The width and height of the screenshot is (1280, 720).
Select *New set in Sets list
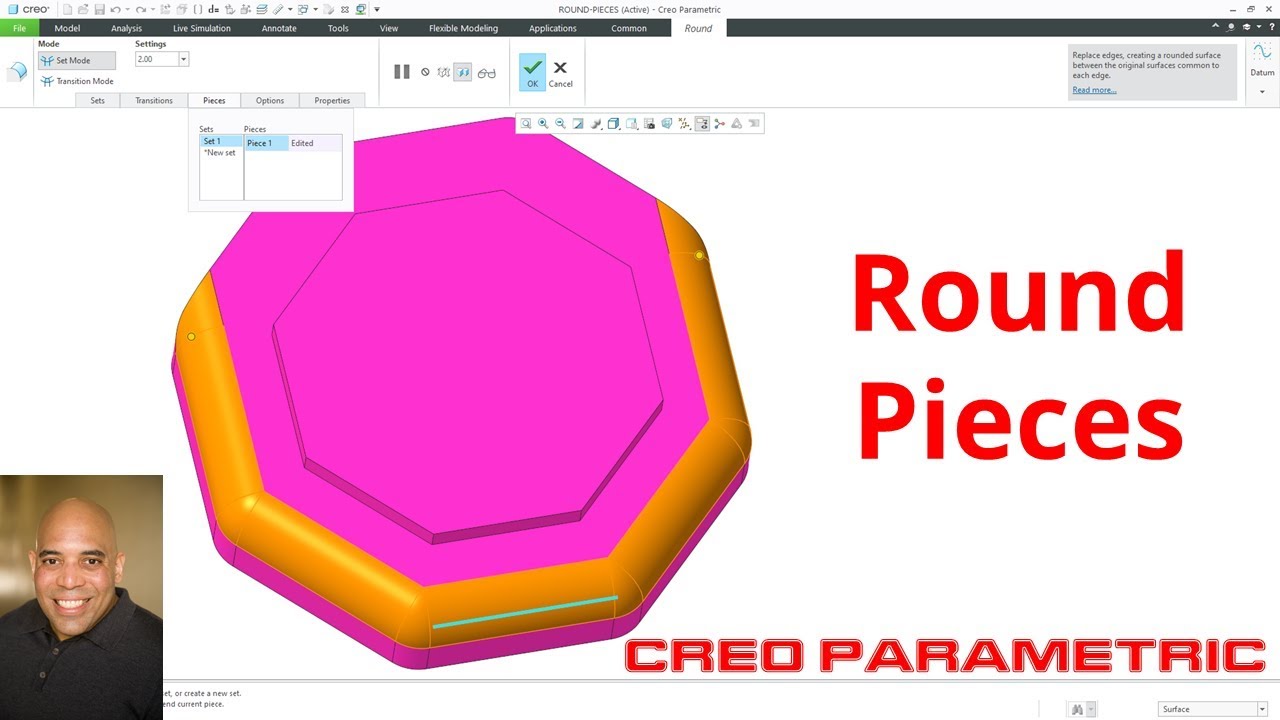coord(221,153)
